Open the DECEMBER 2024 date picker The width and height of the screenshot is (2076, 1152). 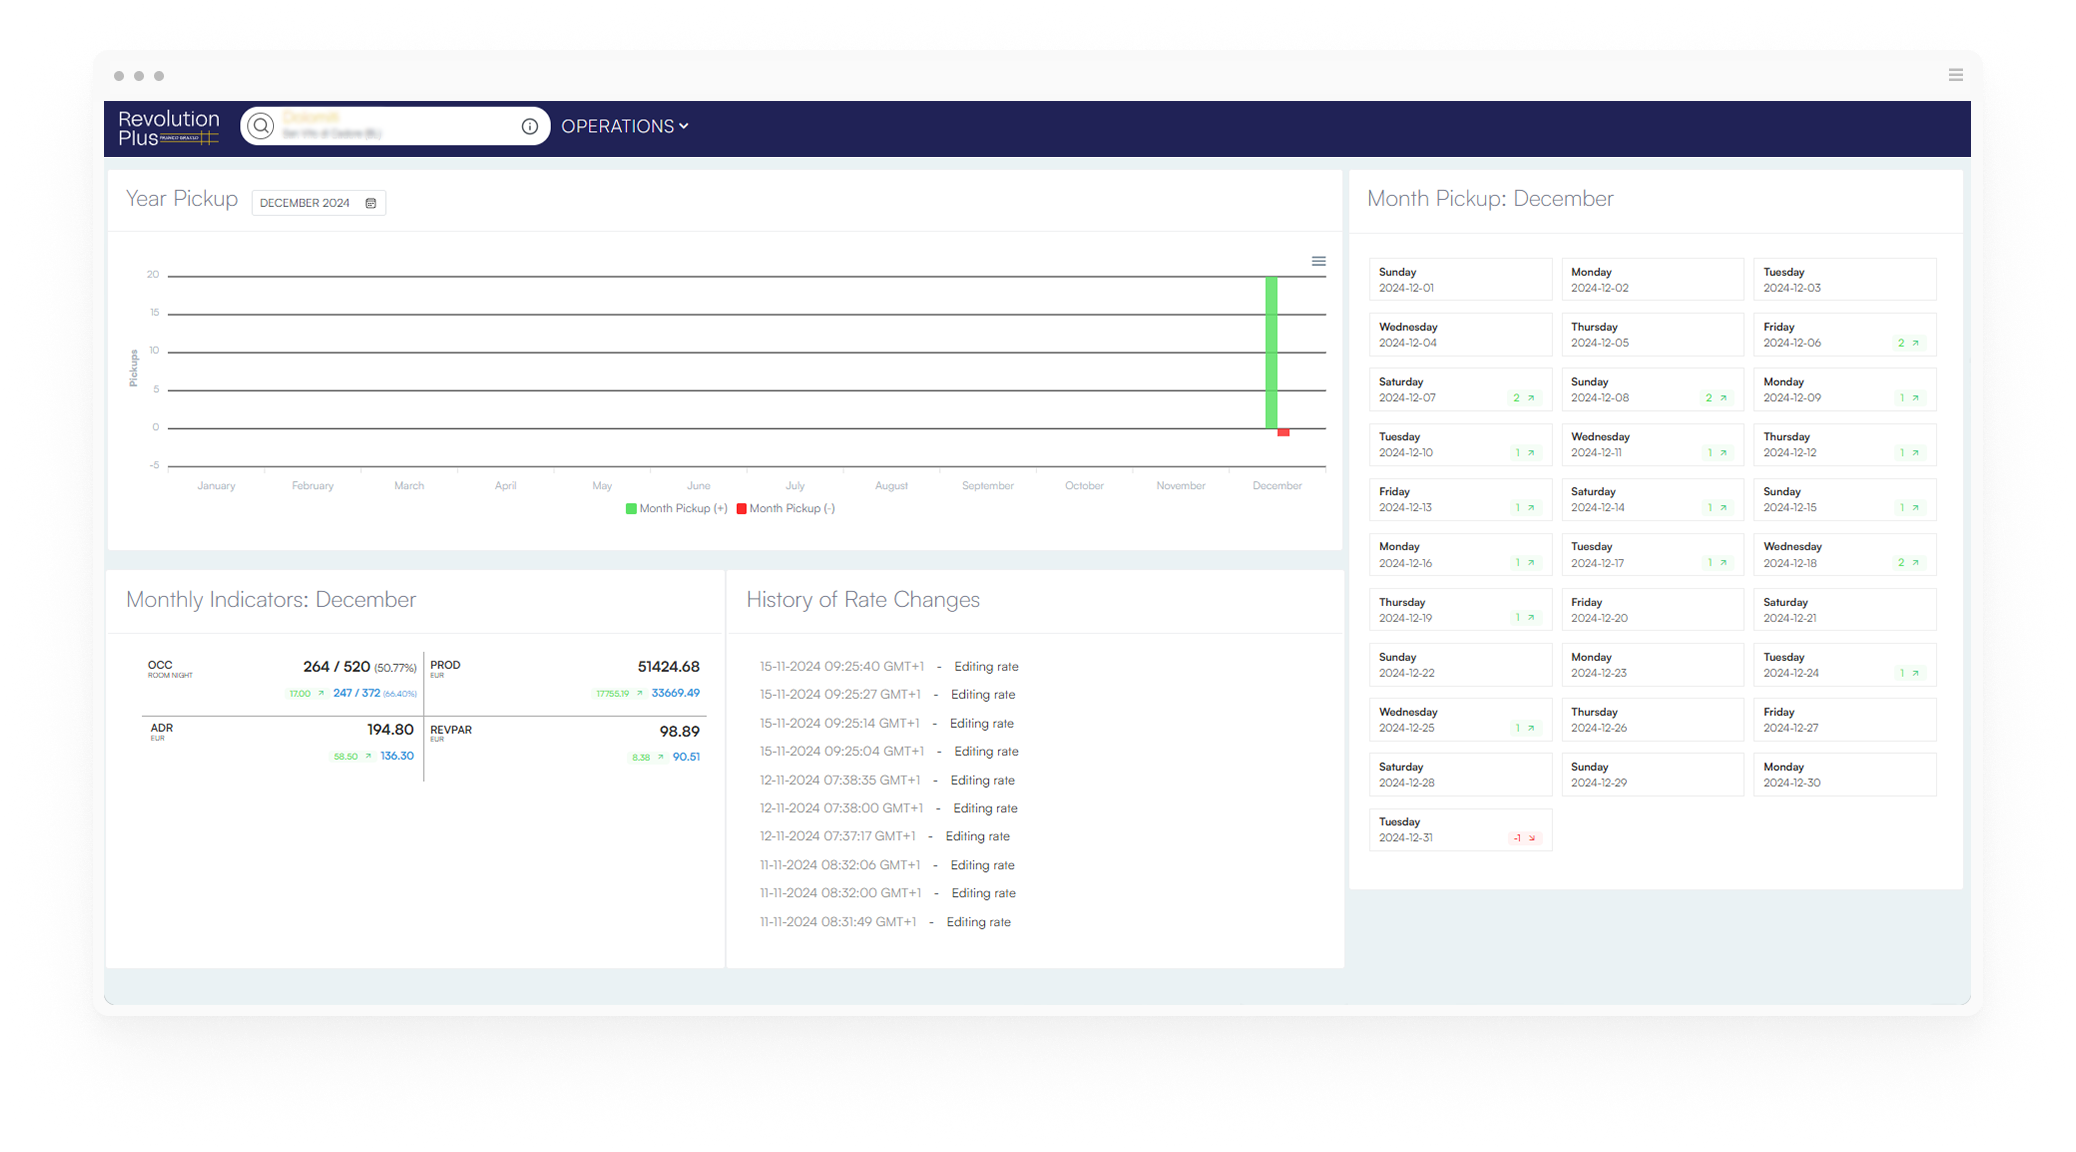(x=305, y=203)
